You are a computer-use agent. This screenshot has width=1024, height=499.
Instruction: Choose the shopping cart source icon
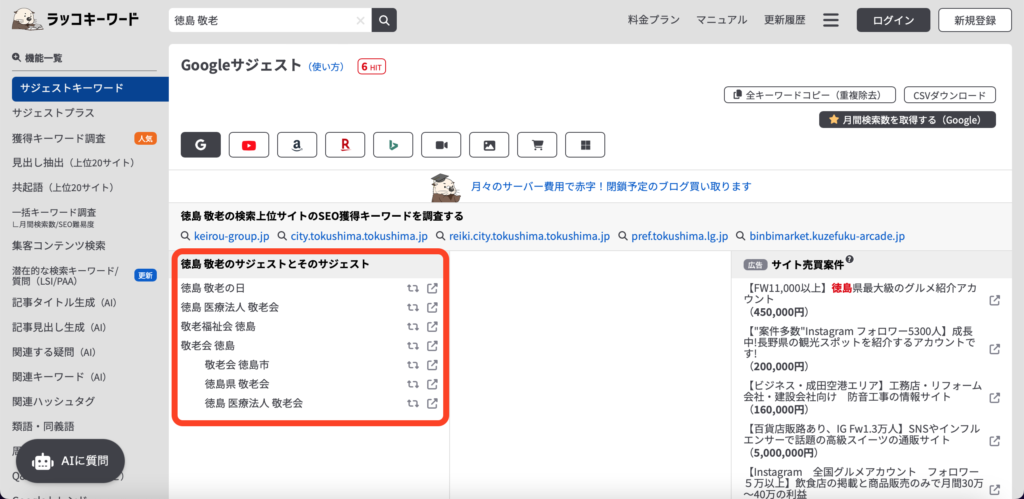(537, 145)
